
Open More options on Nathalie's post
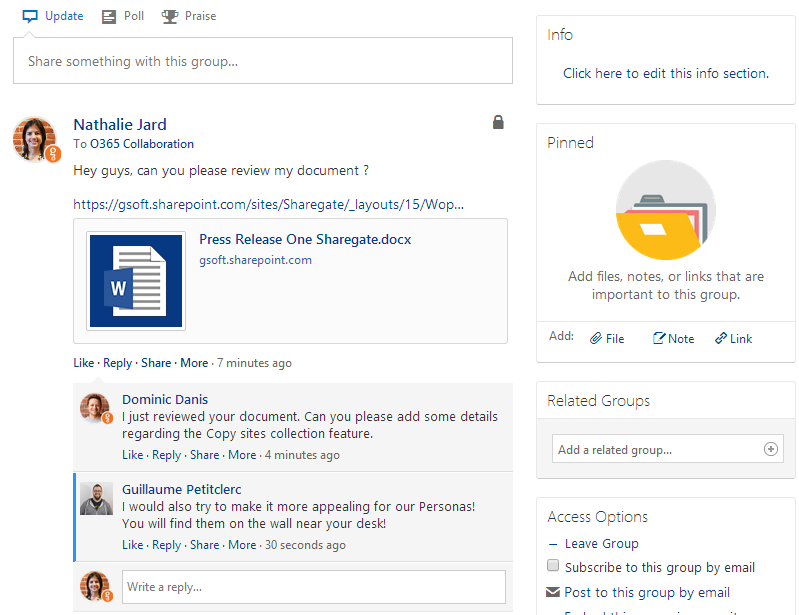pos(194,363)
